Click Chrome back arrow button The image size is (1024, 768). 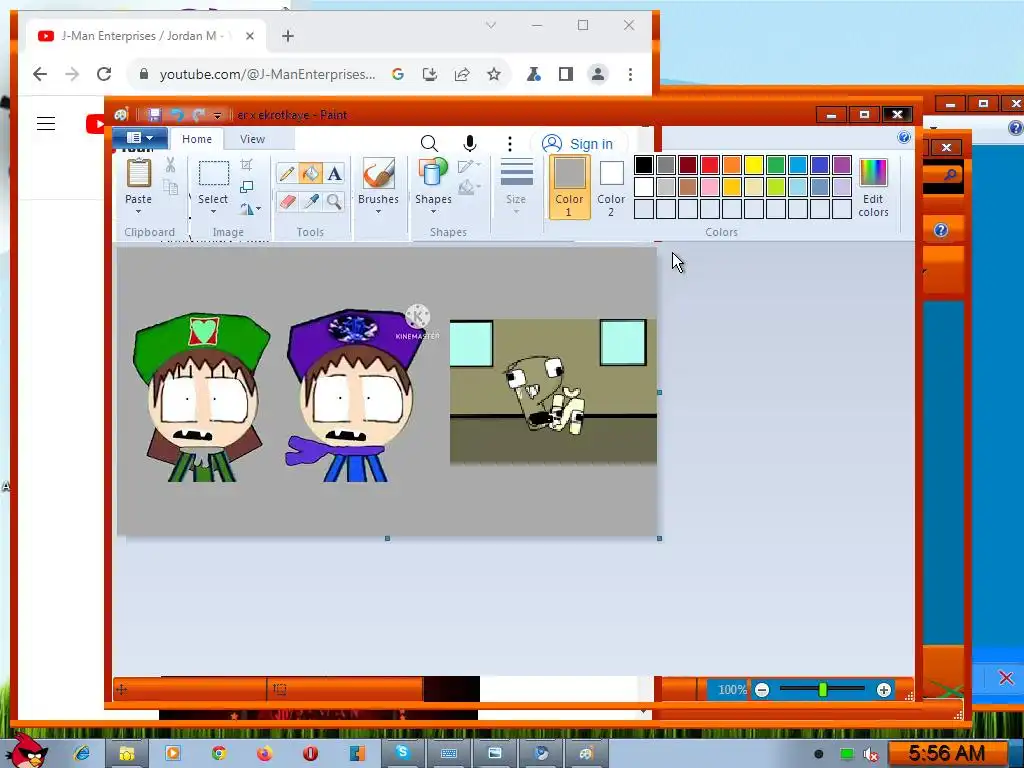[x=40, y=74]
